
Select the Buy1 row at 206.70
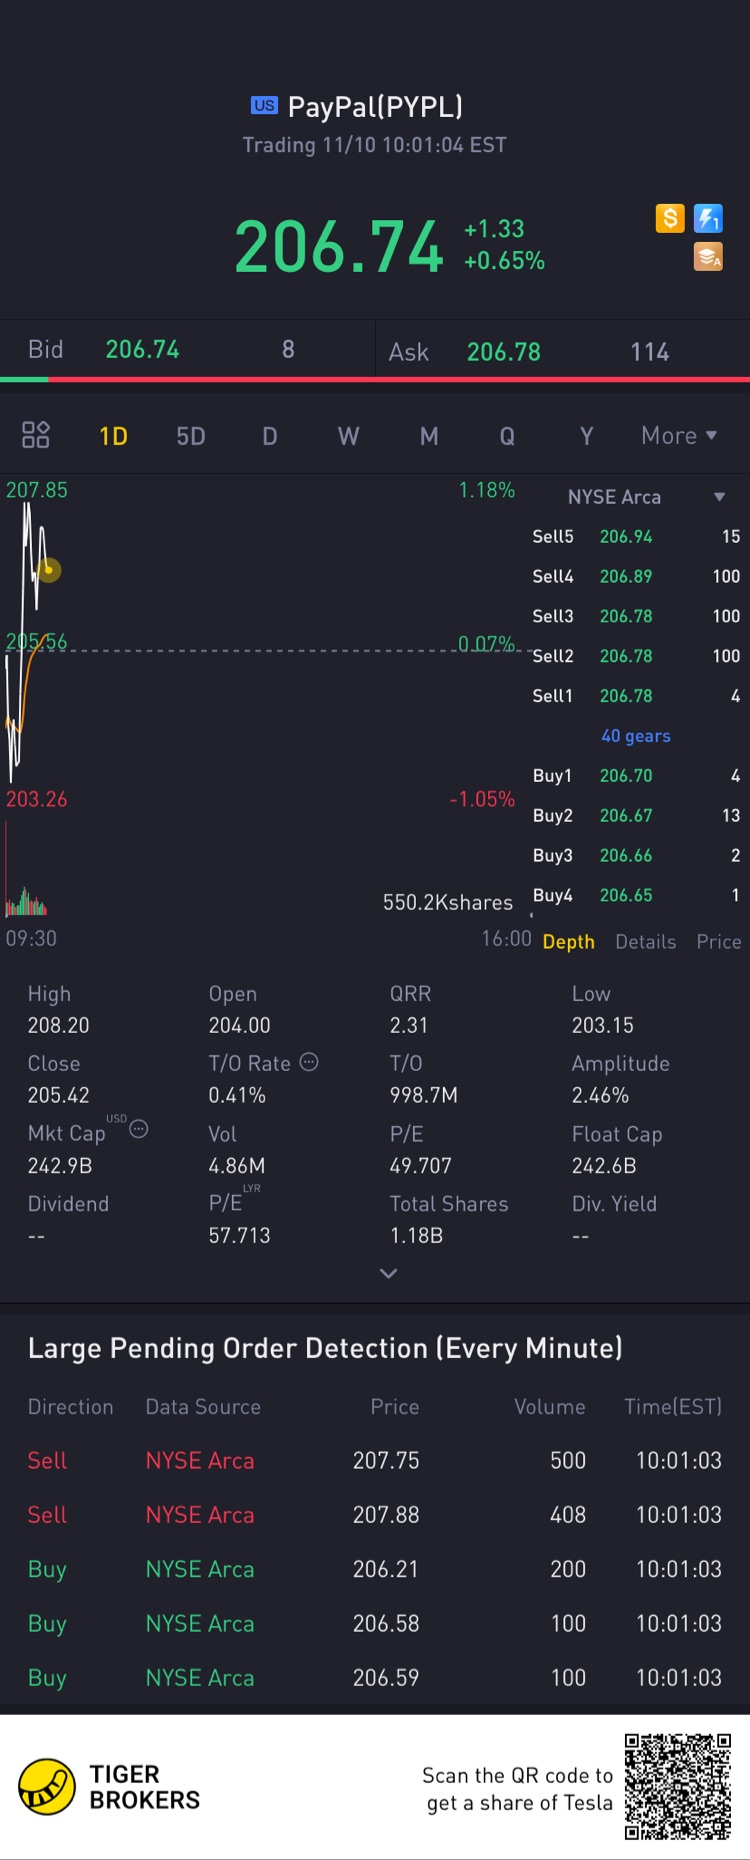[636, 776]
